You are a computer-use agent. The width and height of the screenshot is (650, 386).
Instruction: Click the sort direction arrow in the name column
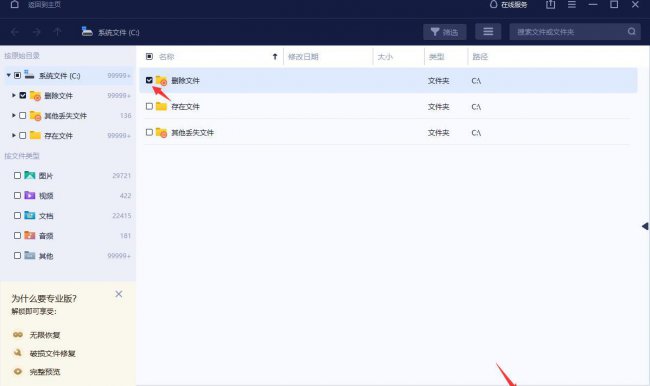275,56
